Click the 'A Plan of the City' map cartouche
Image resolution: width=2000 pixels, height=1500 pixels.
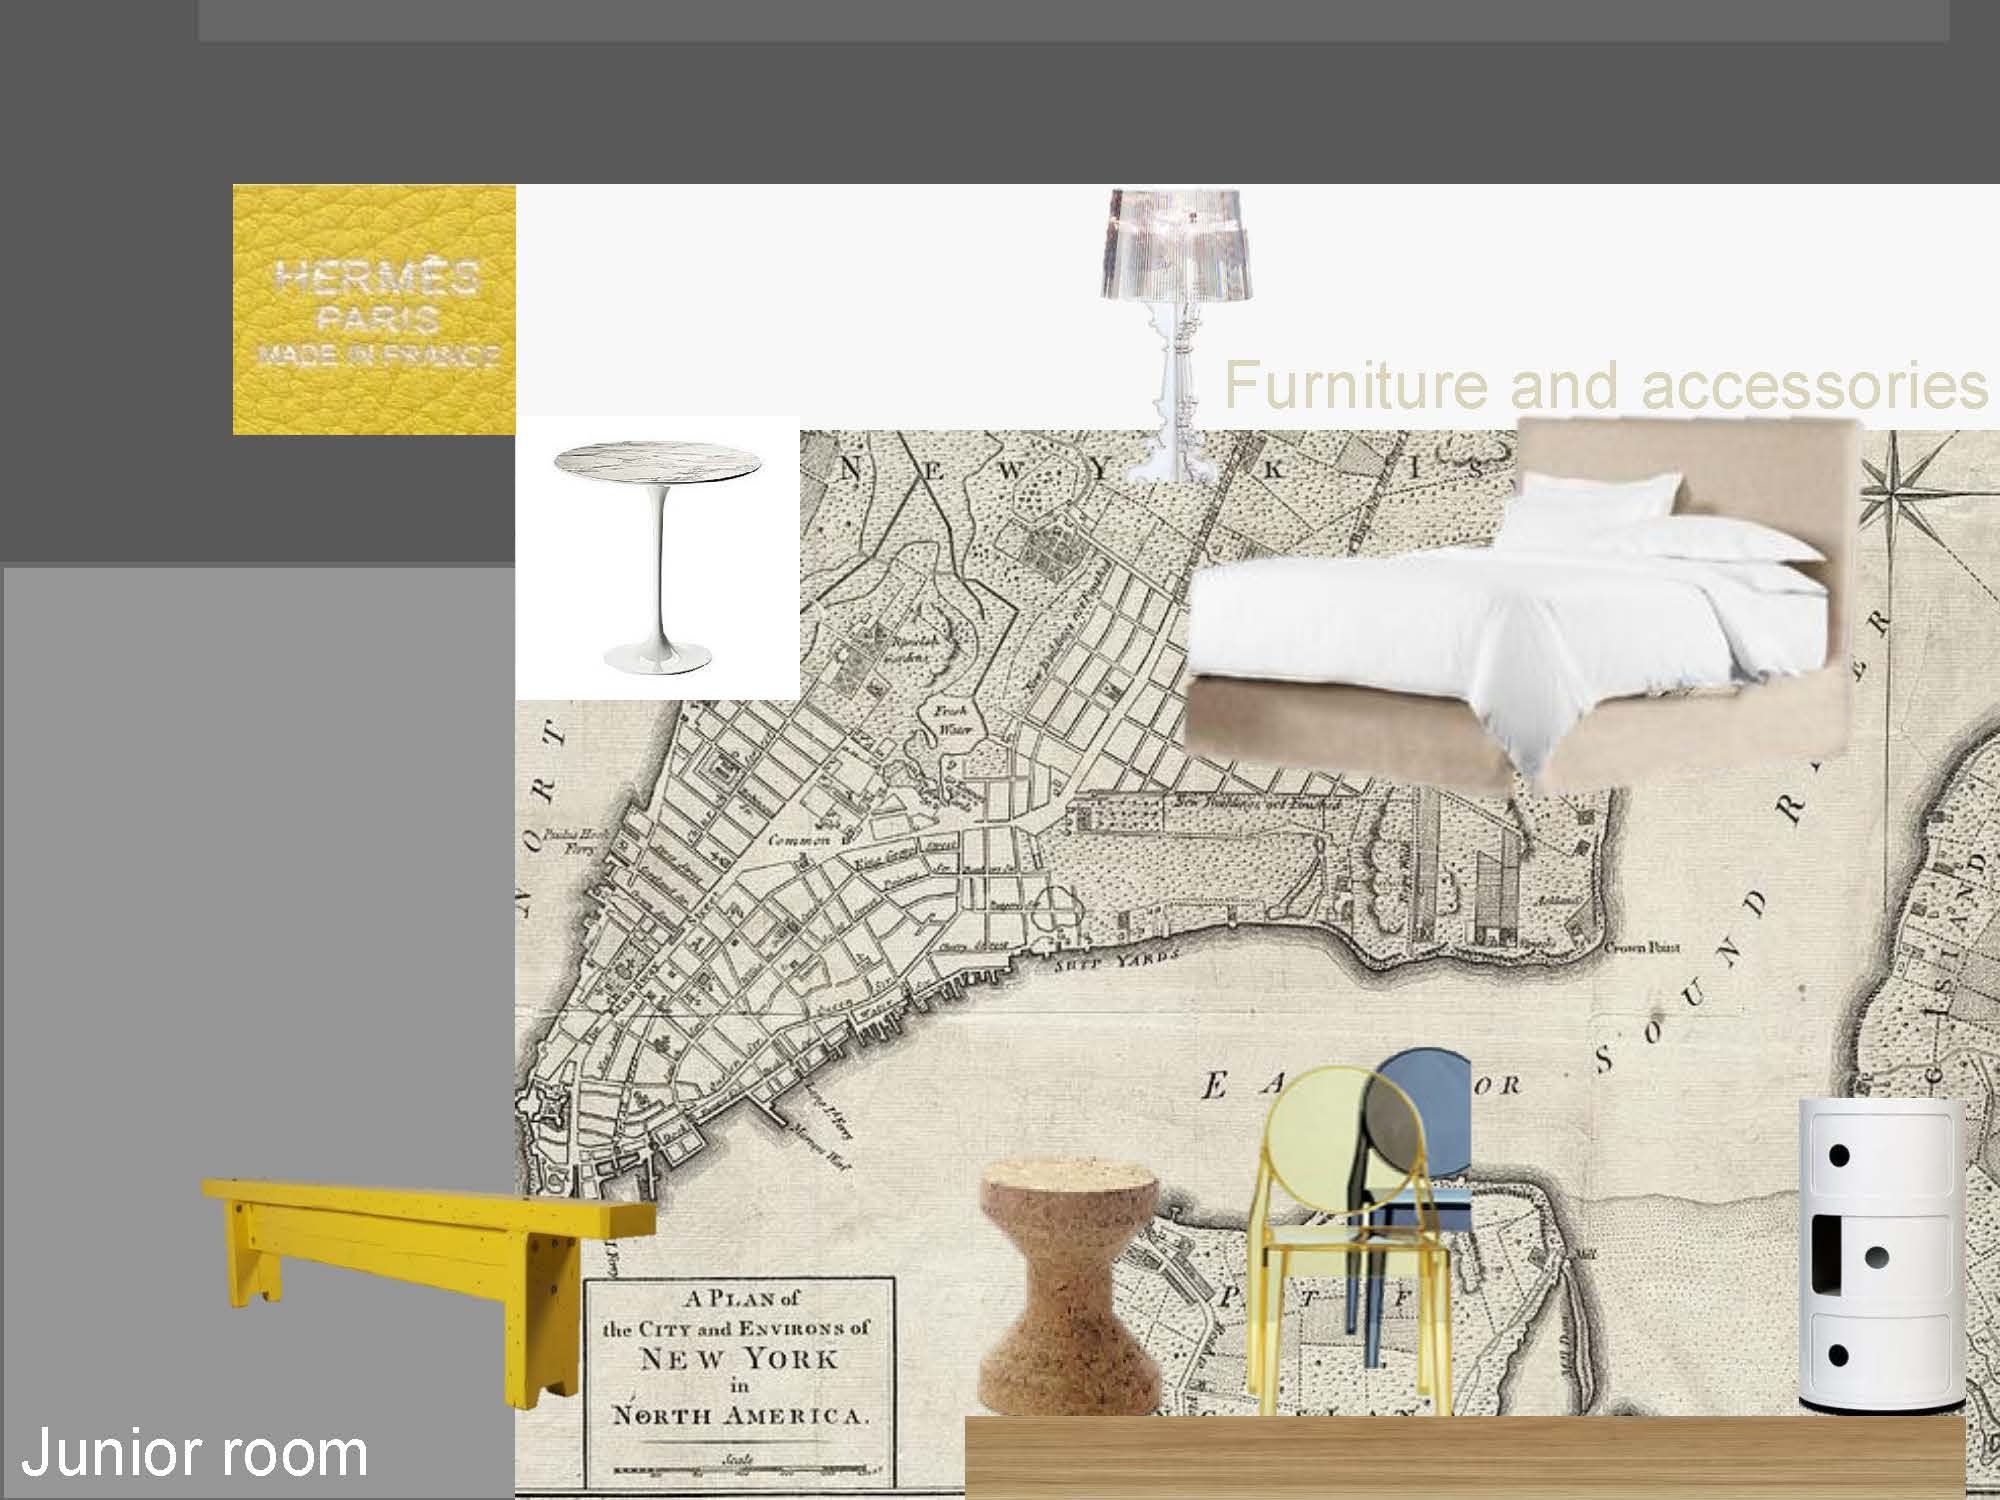pyautogui.click(x=738, y=1382)
